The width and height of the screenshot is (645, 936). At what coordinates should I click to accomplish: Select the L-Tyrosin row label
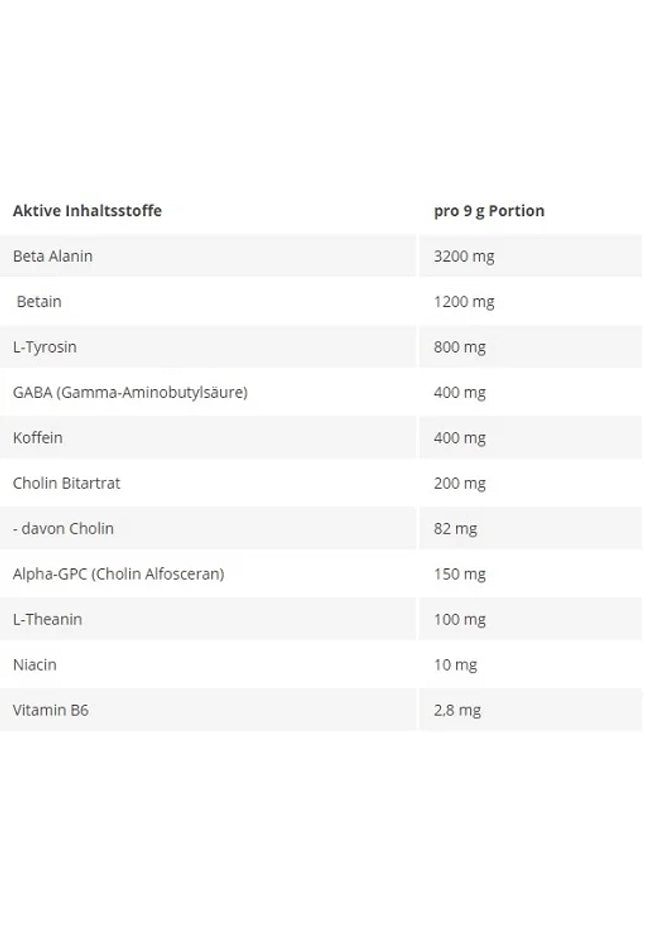(45, 347)
